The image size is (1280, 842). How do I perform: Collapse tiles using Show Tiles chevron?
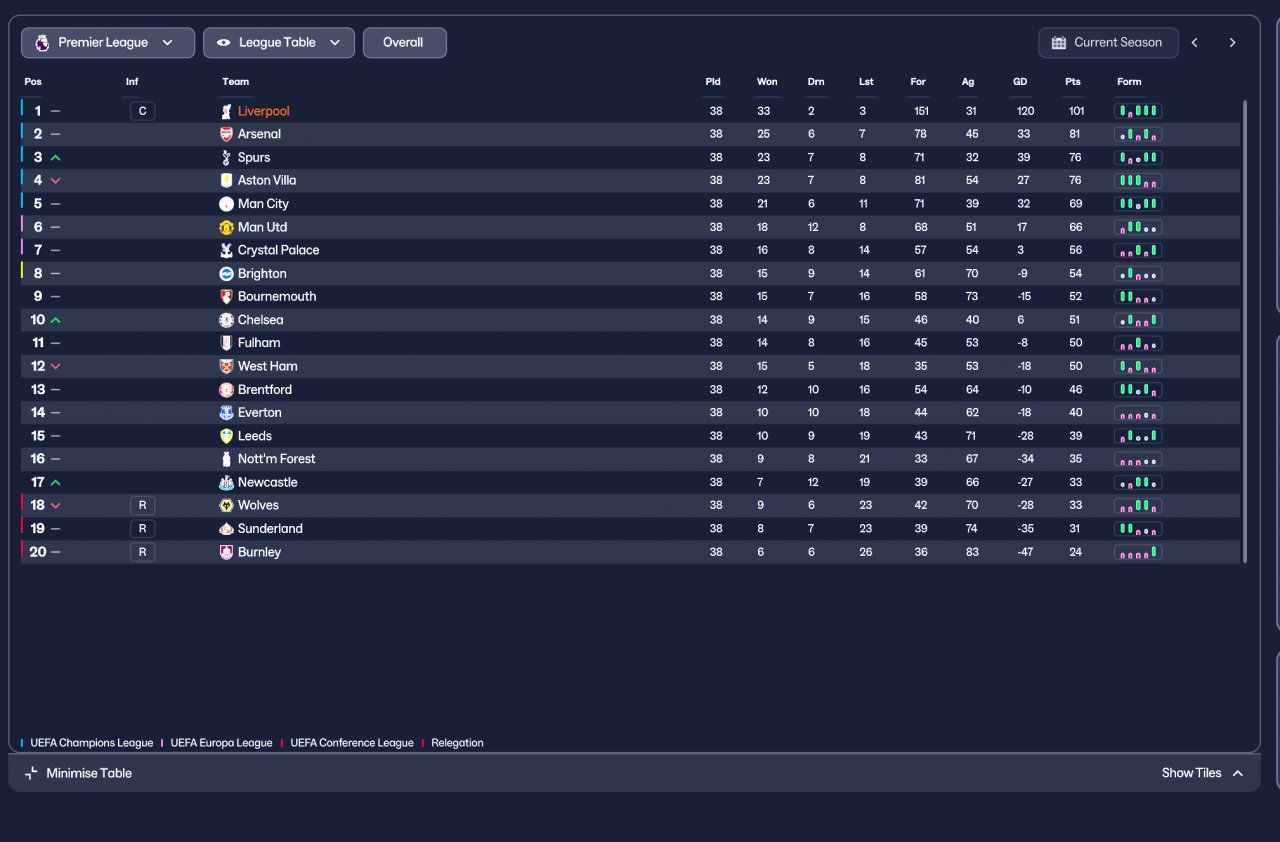tap(1238, 773)
